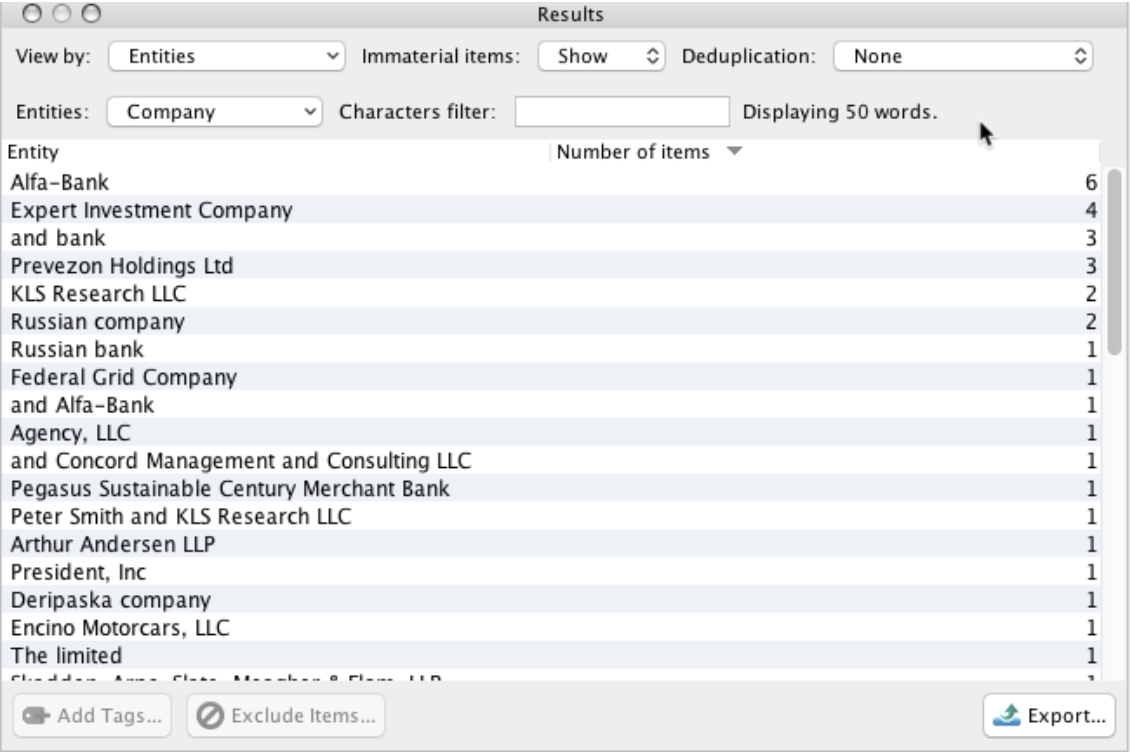Click the Displaying 50 words label

click(x=840, y=112)
